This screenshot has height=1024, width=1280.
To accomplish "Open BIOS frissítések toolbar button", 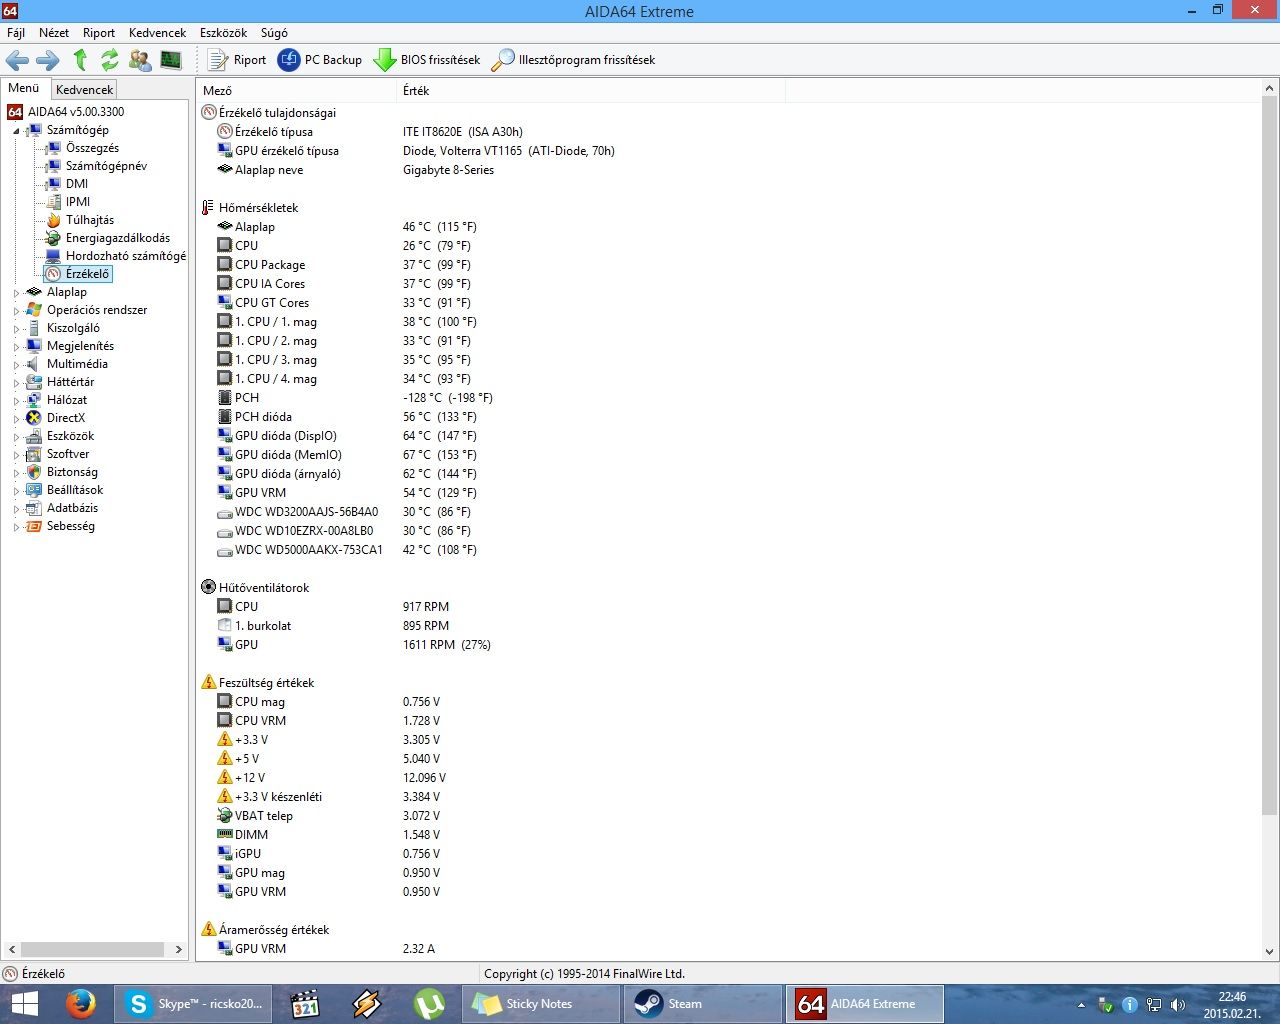I will [427, 60].
